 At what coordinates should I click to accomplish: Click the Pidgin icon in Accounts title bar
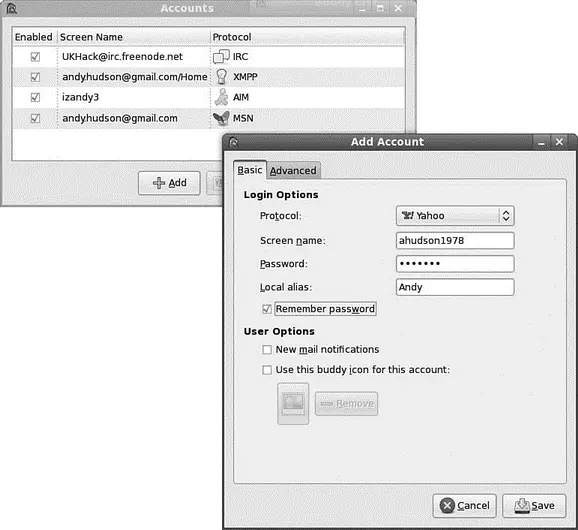(x=12, y=8)
